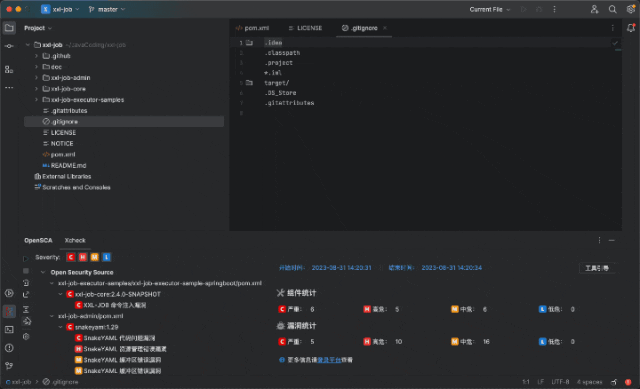The width and height of the screenshot is (640, 389).
Task: Click the LF line separator widget
Action: point(540,382)
